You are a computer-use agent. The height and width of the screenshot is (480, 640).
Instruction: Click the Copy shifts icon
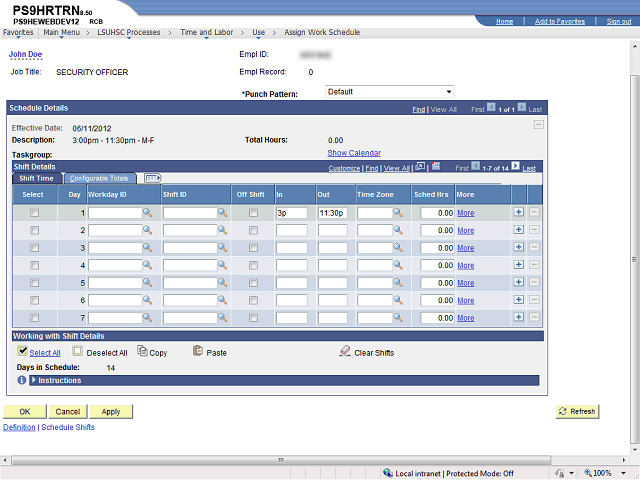click(x=142, y=352)
